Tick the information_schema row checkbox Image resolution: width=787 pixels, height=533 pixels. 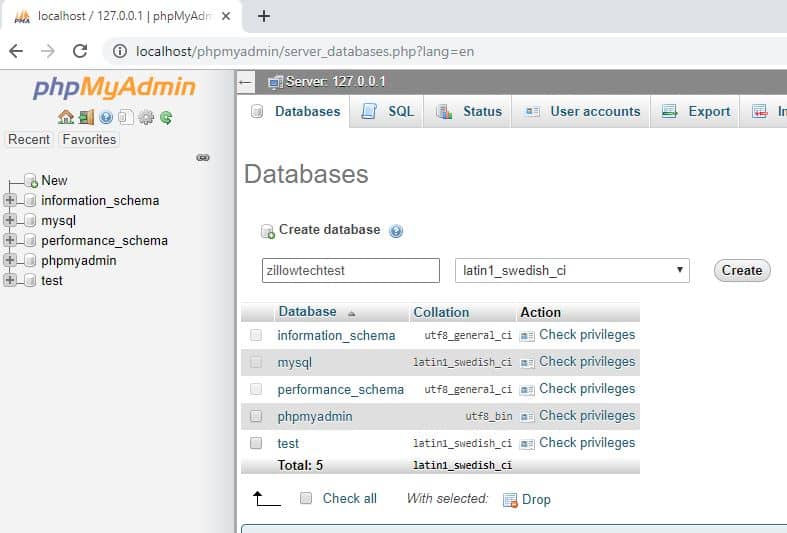256,335
